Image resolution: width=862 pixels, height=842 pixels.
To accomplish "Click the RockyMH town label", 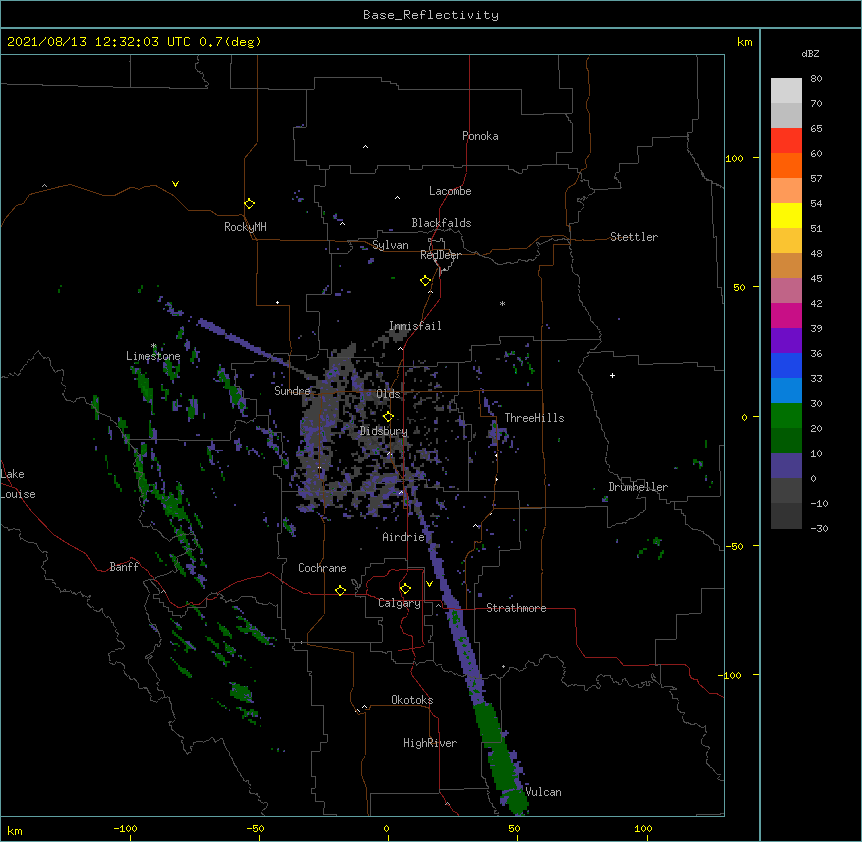I will coord(245,227).
